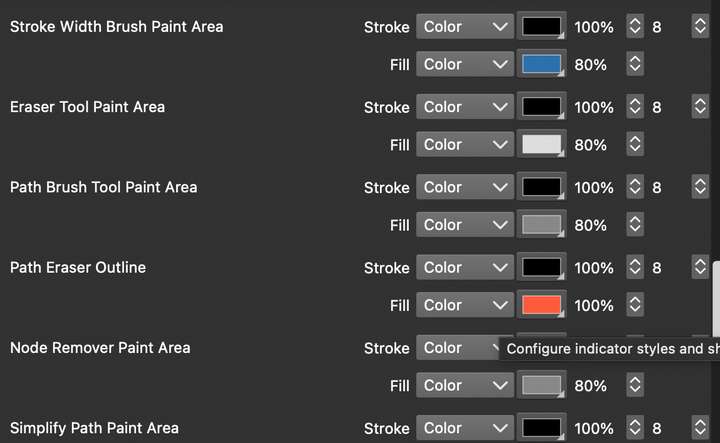Screen dimensions: 720x443
Task: Click gray fill swatch for Path Brush Tool
Action: point(542,225)
